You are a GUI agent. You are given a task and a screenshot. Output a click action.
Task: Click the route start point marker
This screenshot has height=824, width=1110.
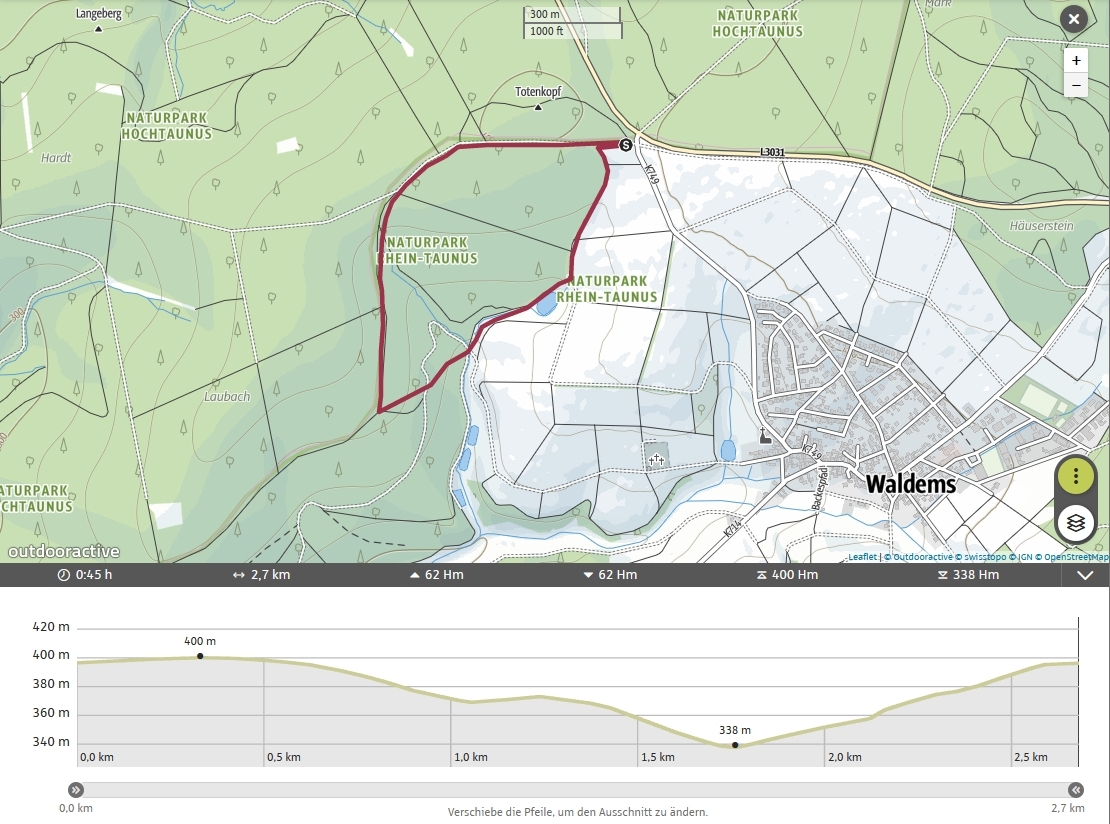(x=626, y=145)
